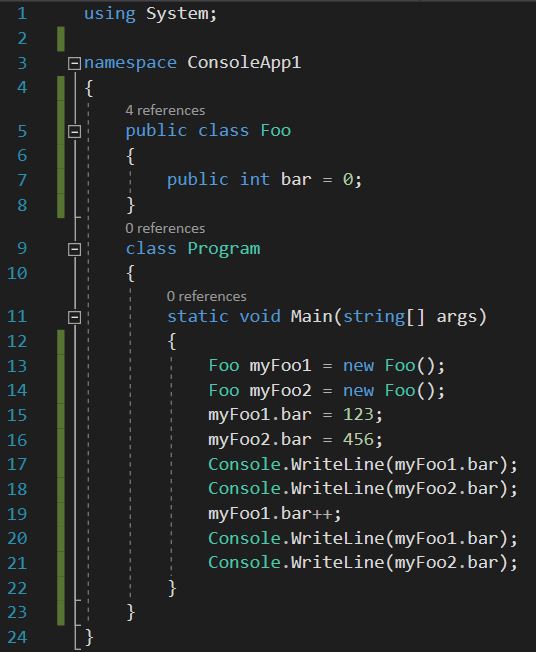Click the 'namespace' keyword on line 3
Screen dimensions: 536x652
tap(131, 63)
